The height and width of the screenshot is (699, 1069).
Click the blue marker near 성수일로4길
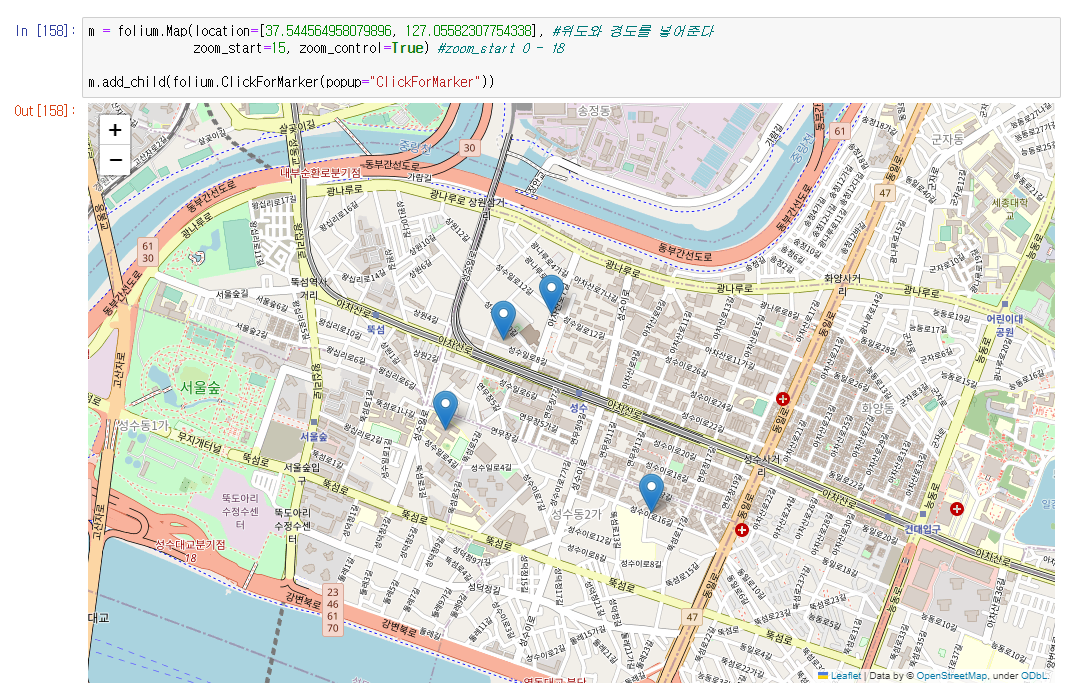(446, 409)
